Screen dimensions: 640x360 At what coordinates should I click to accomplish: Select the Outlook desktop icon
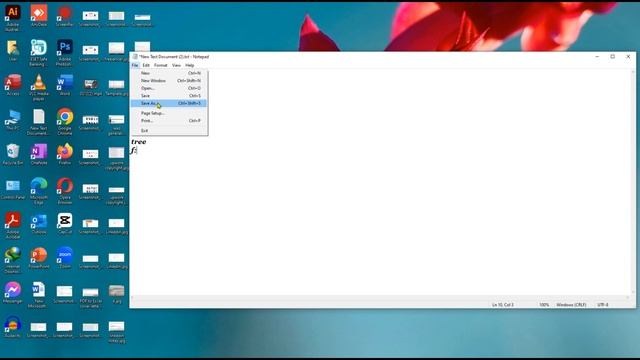coord(39,223)
